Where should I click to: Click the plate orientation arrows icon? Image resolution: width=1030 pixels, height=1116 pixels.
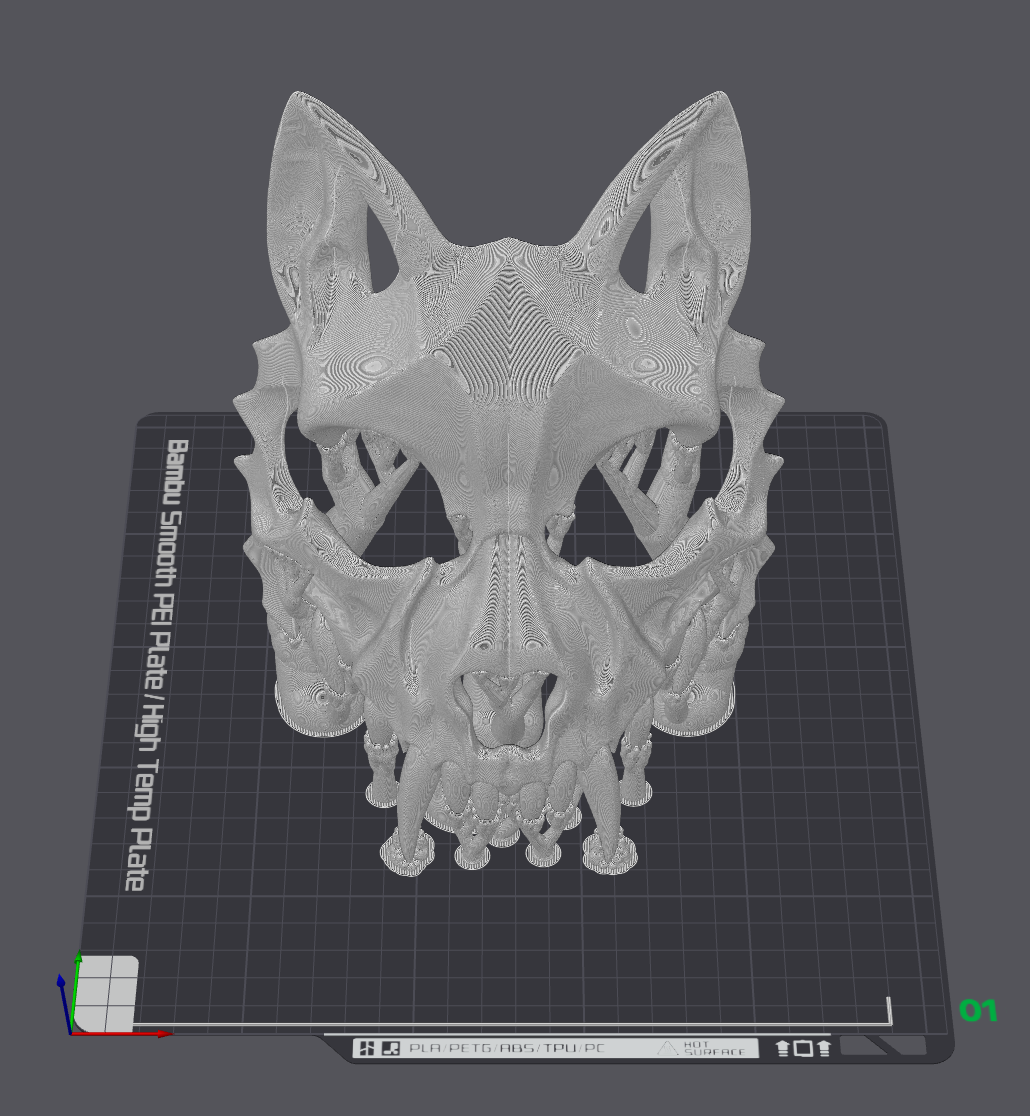(x=803, y=1048)
